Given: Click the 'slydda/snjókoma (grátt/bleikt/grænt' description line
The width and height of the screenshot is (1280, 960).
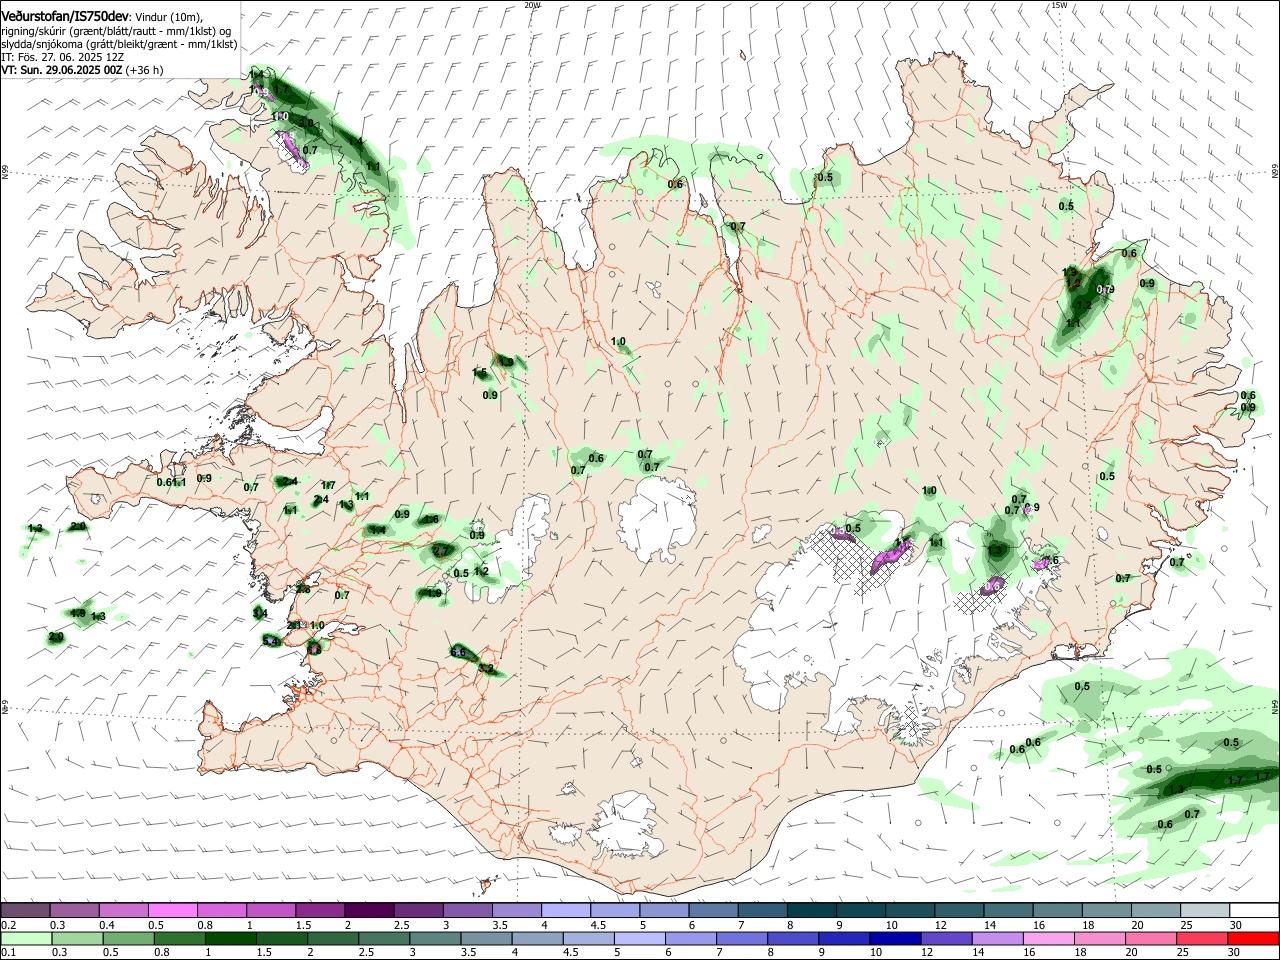Looking at the screenshot, I should (x=119, y=44).
